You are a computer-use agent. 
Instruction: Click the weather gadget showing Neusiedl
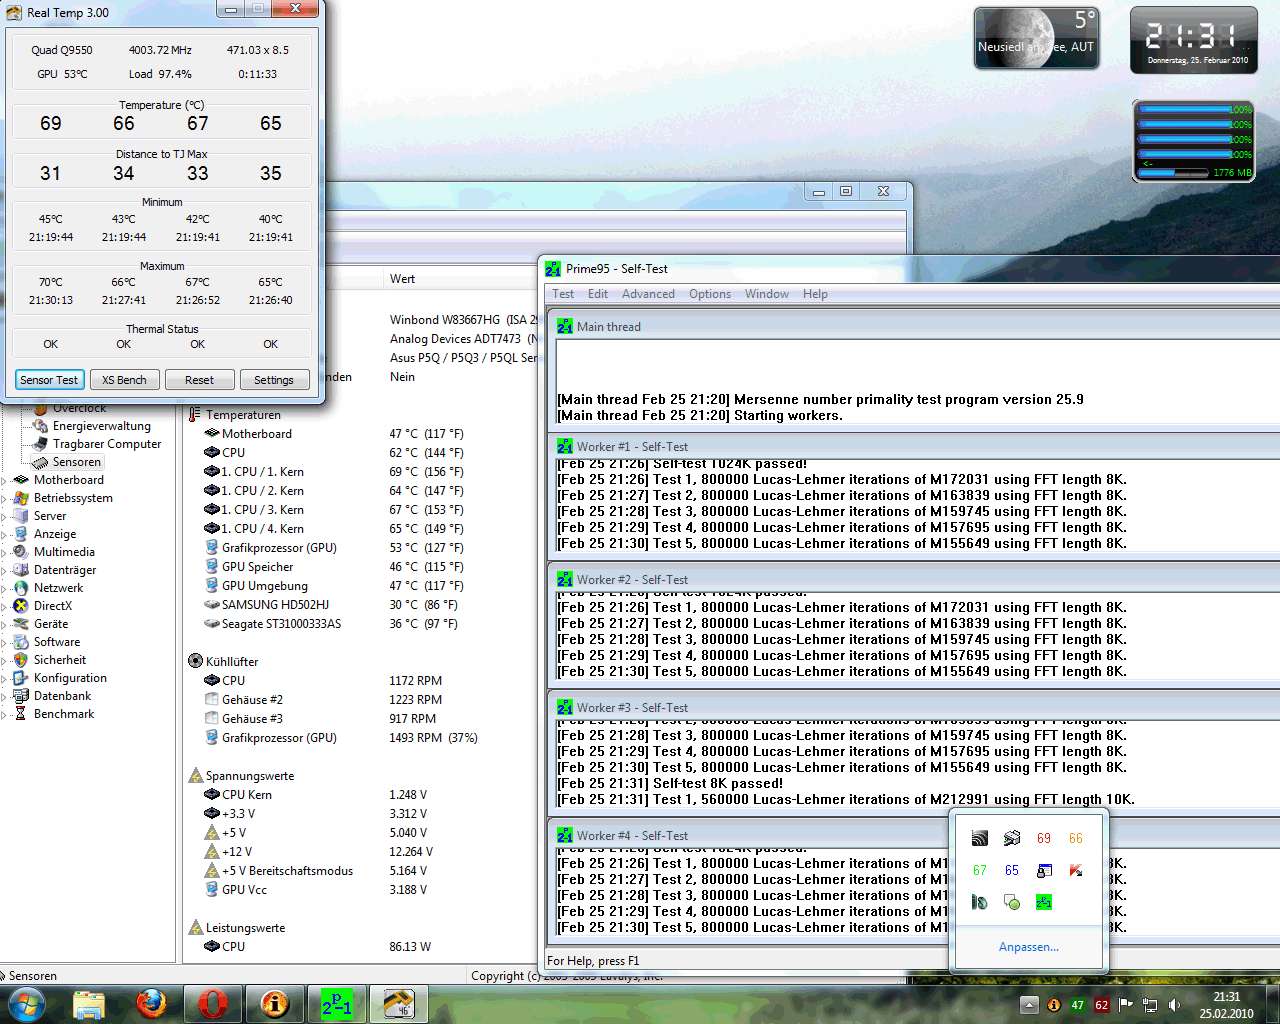(x=1037, y=39)
